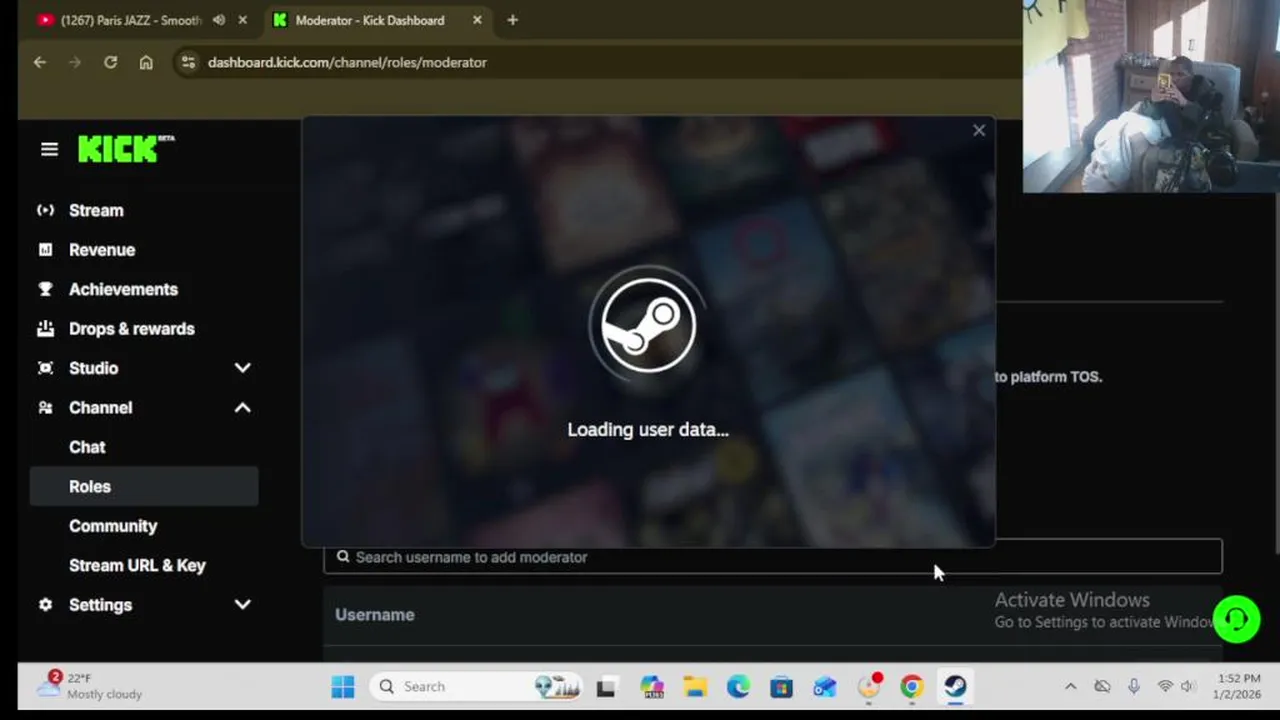The width and height of the screenshot is (1280, 720).
Task: Switch to the Paris JAZZ YouTube tab
Action: pyautogui.click(x=130, y=20)
